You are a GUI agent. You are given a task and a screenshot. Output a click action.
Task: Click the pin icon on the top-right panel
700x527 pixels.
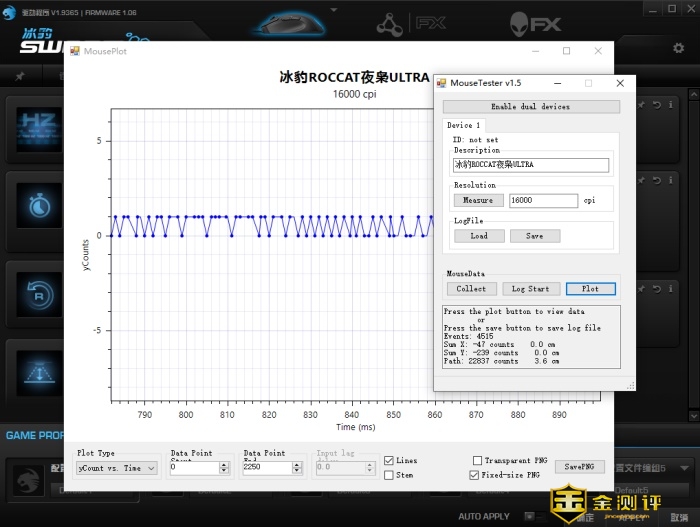(642, 104)
